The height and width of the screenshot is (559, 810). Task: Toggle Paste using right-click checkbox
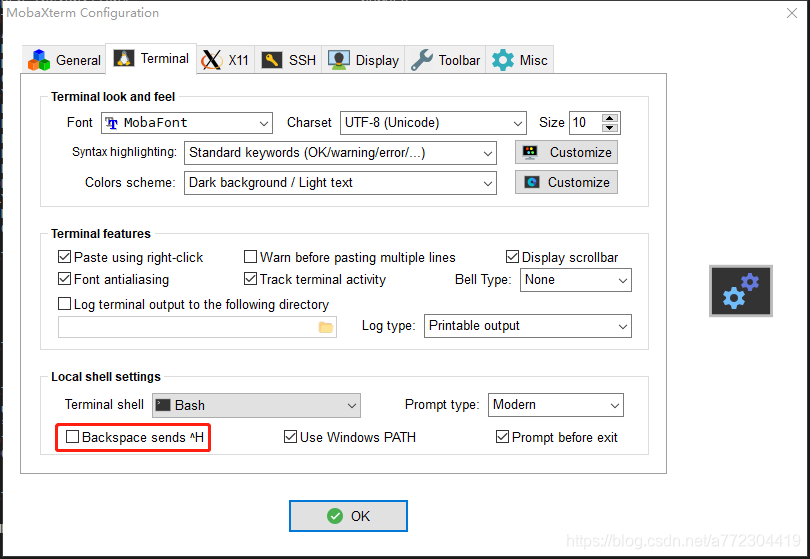(x=65, y=257)
